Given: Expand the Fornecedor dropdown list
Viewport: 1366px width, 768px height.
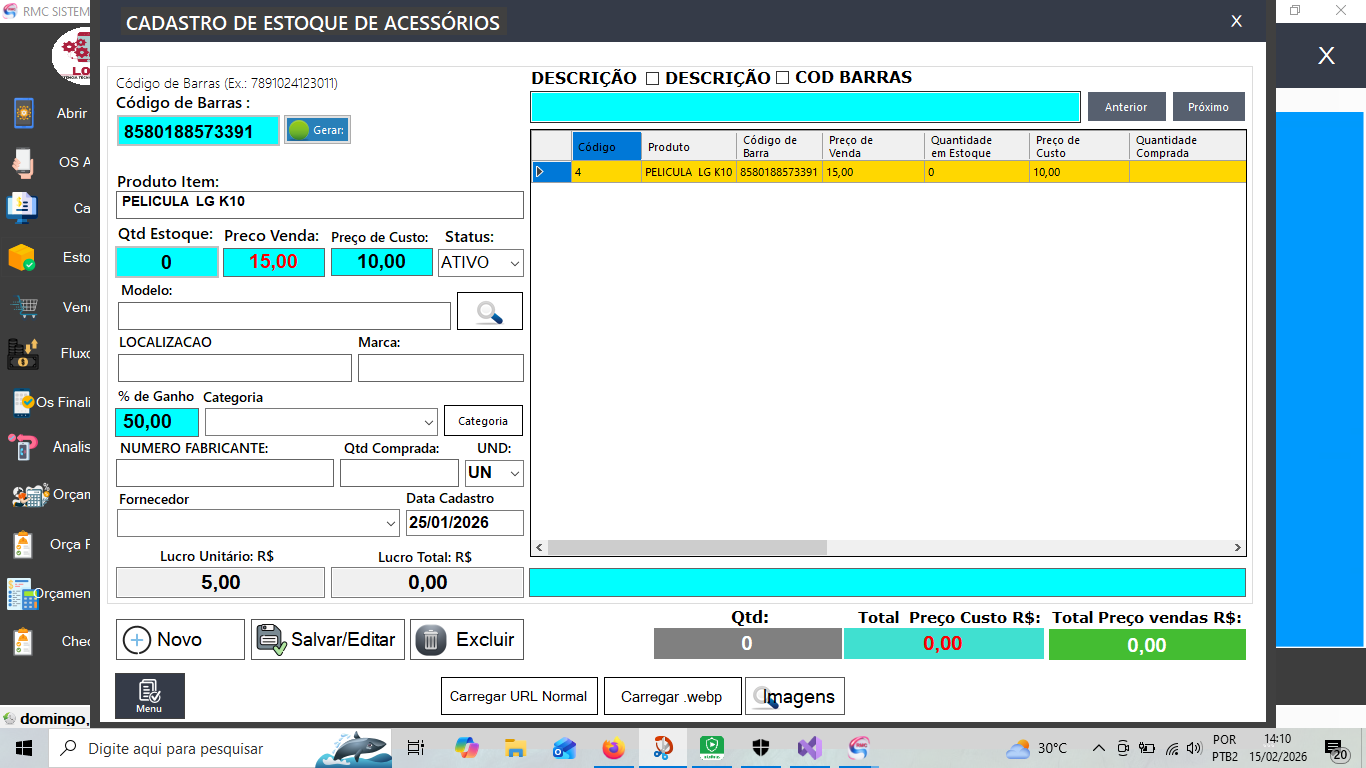Looking at the screenshot, I should [x=258, y=523].
